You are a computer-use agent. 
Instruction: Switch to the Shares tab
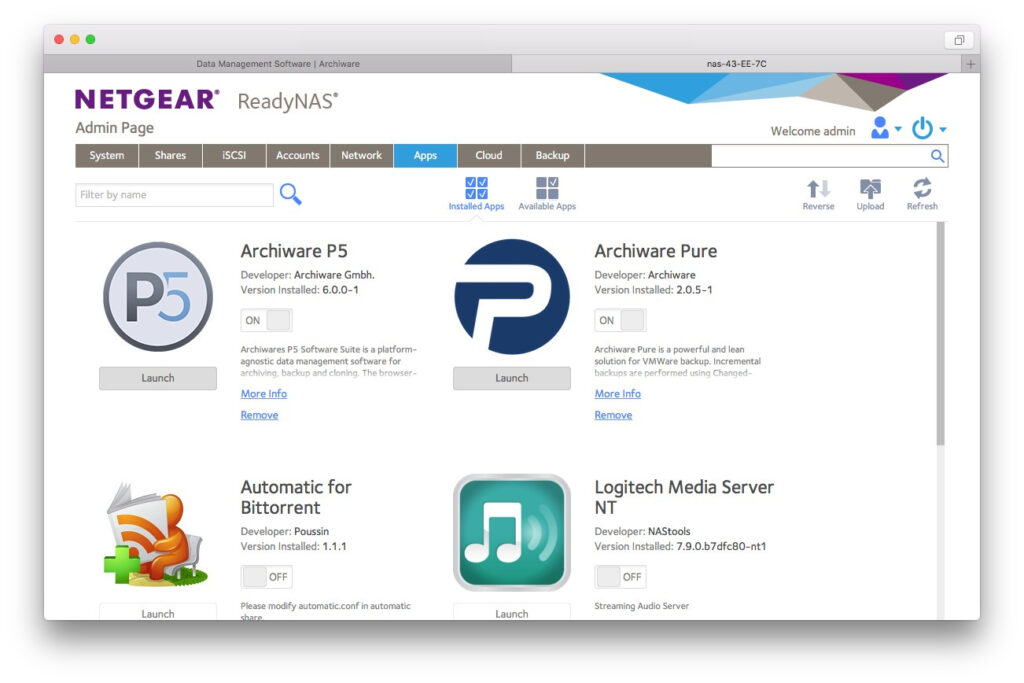tap(170, 156)
